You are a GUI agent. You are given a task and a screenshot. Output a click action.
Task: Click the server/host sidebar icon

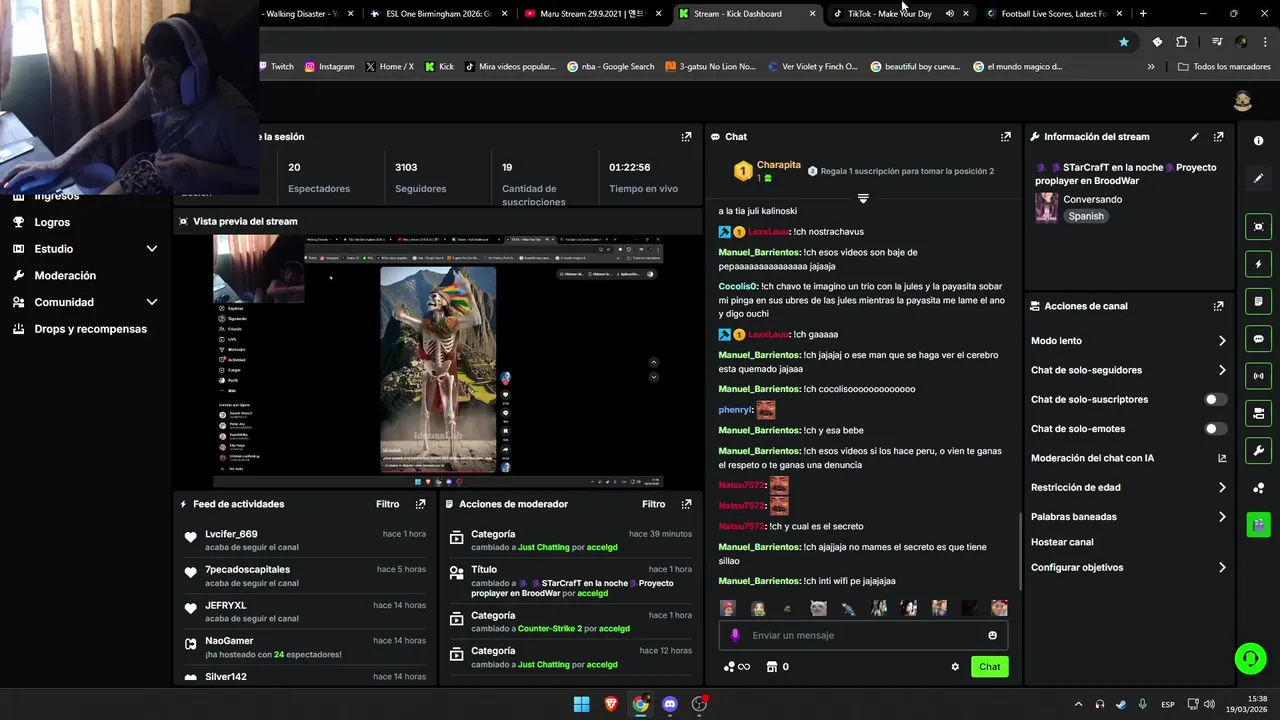click(1258, 413)
